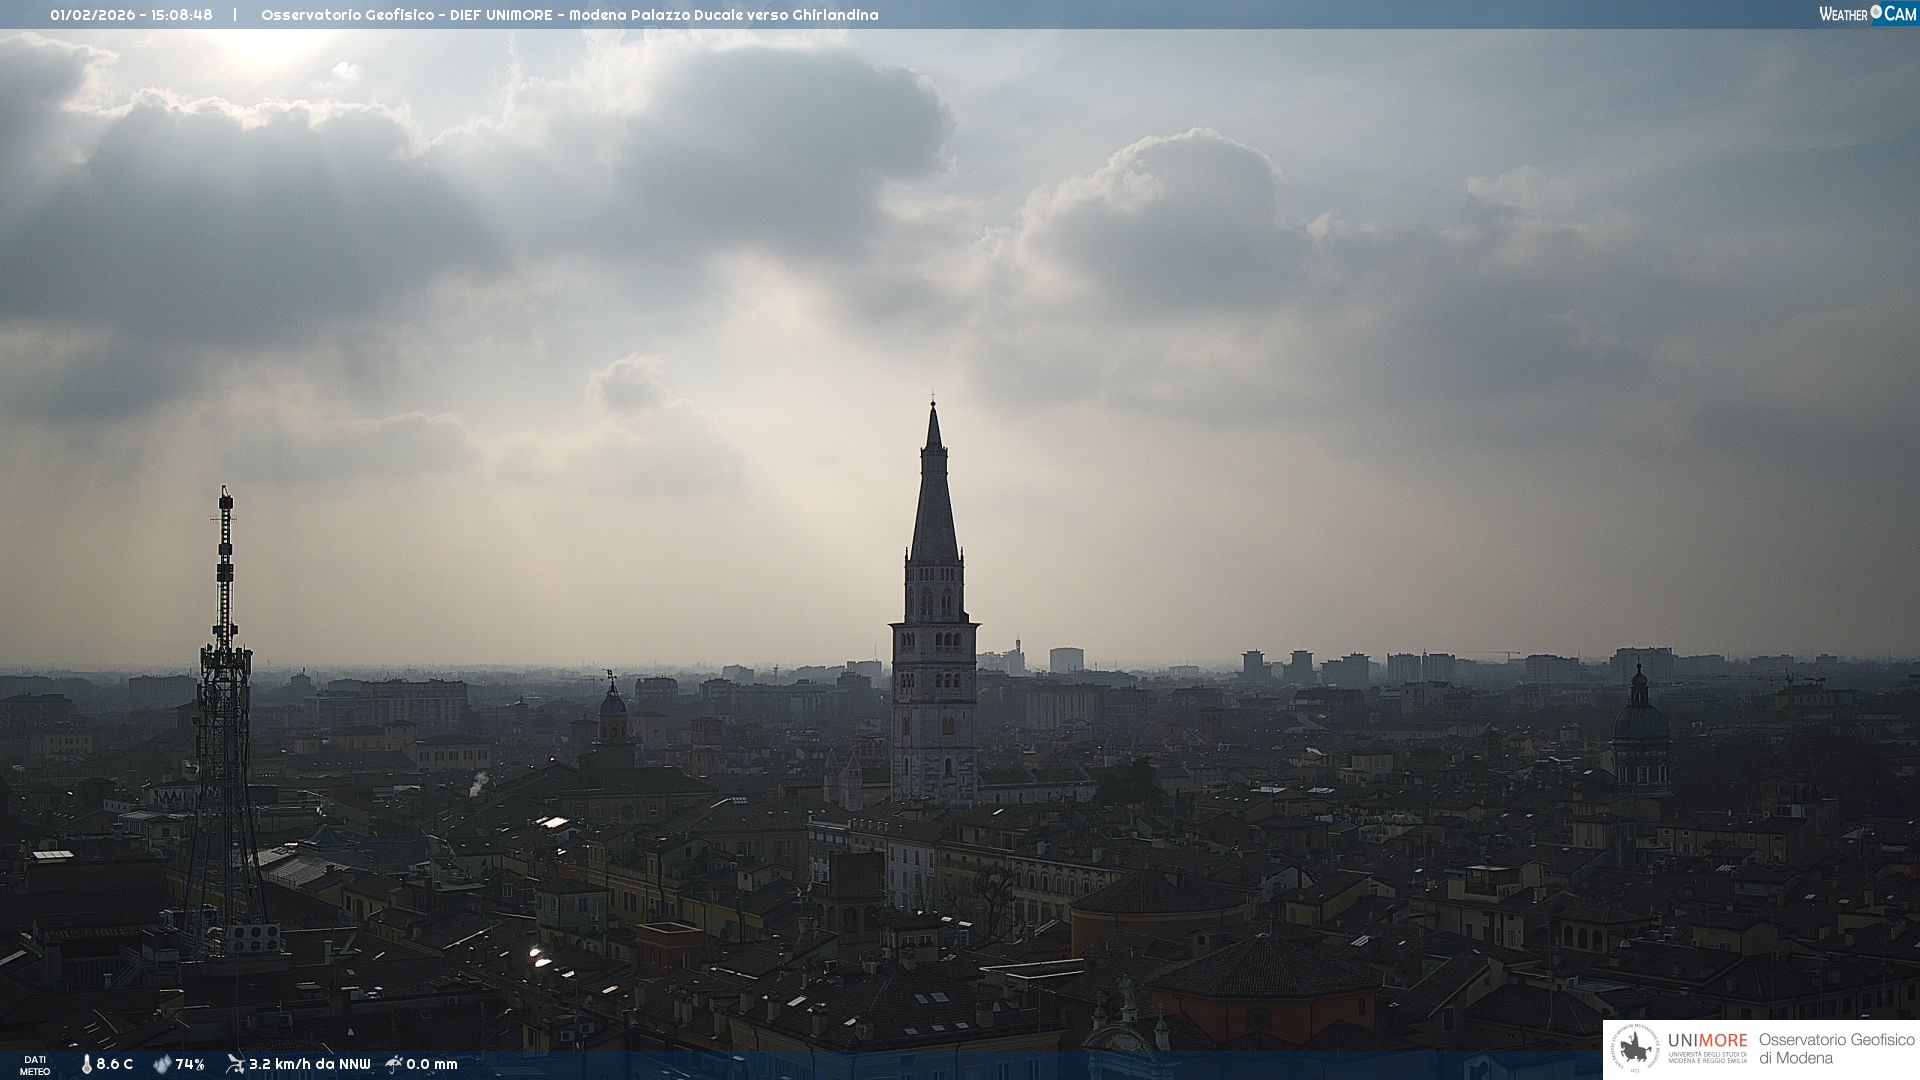Click the UNIMORE red and gray wordmark

pyautogui.click(x=1707, y=1041)
